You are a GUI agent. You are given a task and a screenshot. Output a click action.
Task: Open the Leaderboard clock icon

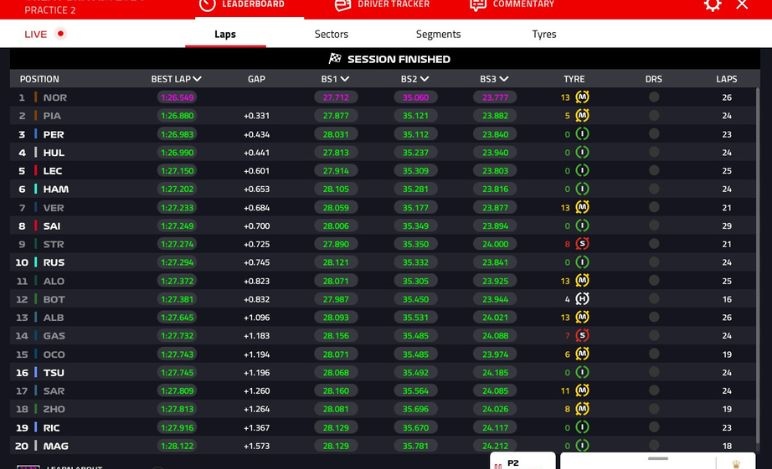(x=207, y=5)
